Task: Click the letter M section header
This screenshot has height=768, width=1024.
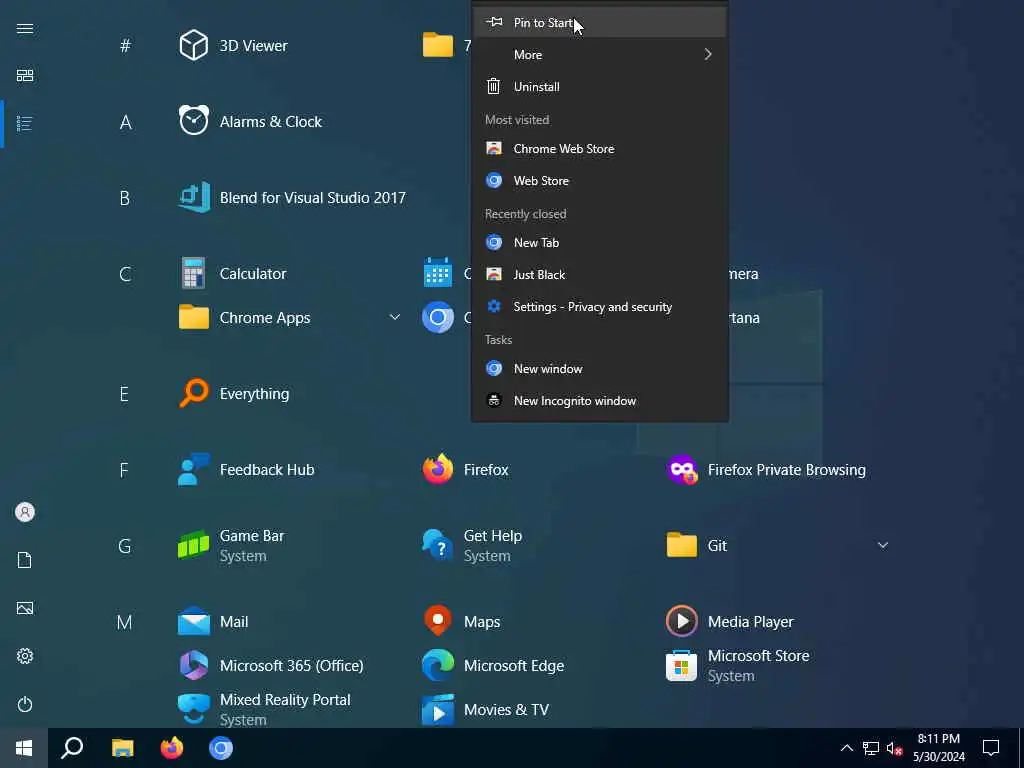Action: pyautogui.click(x=125, y=622)
